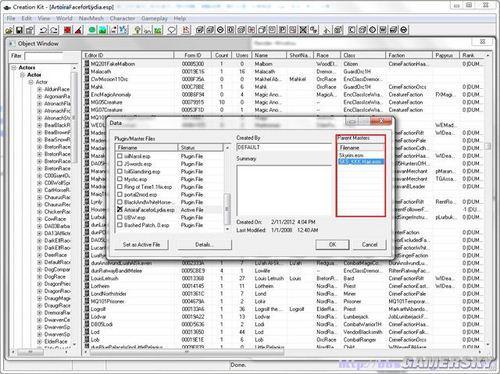Viewport: 500px width, 374px height.
Task: Cancel the Data dialog
Action: [369, 245]
